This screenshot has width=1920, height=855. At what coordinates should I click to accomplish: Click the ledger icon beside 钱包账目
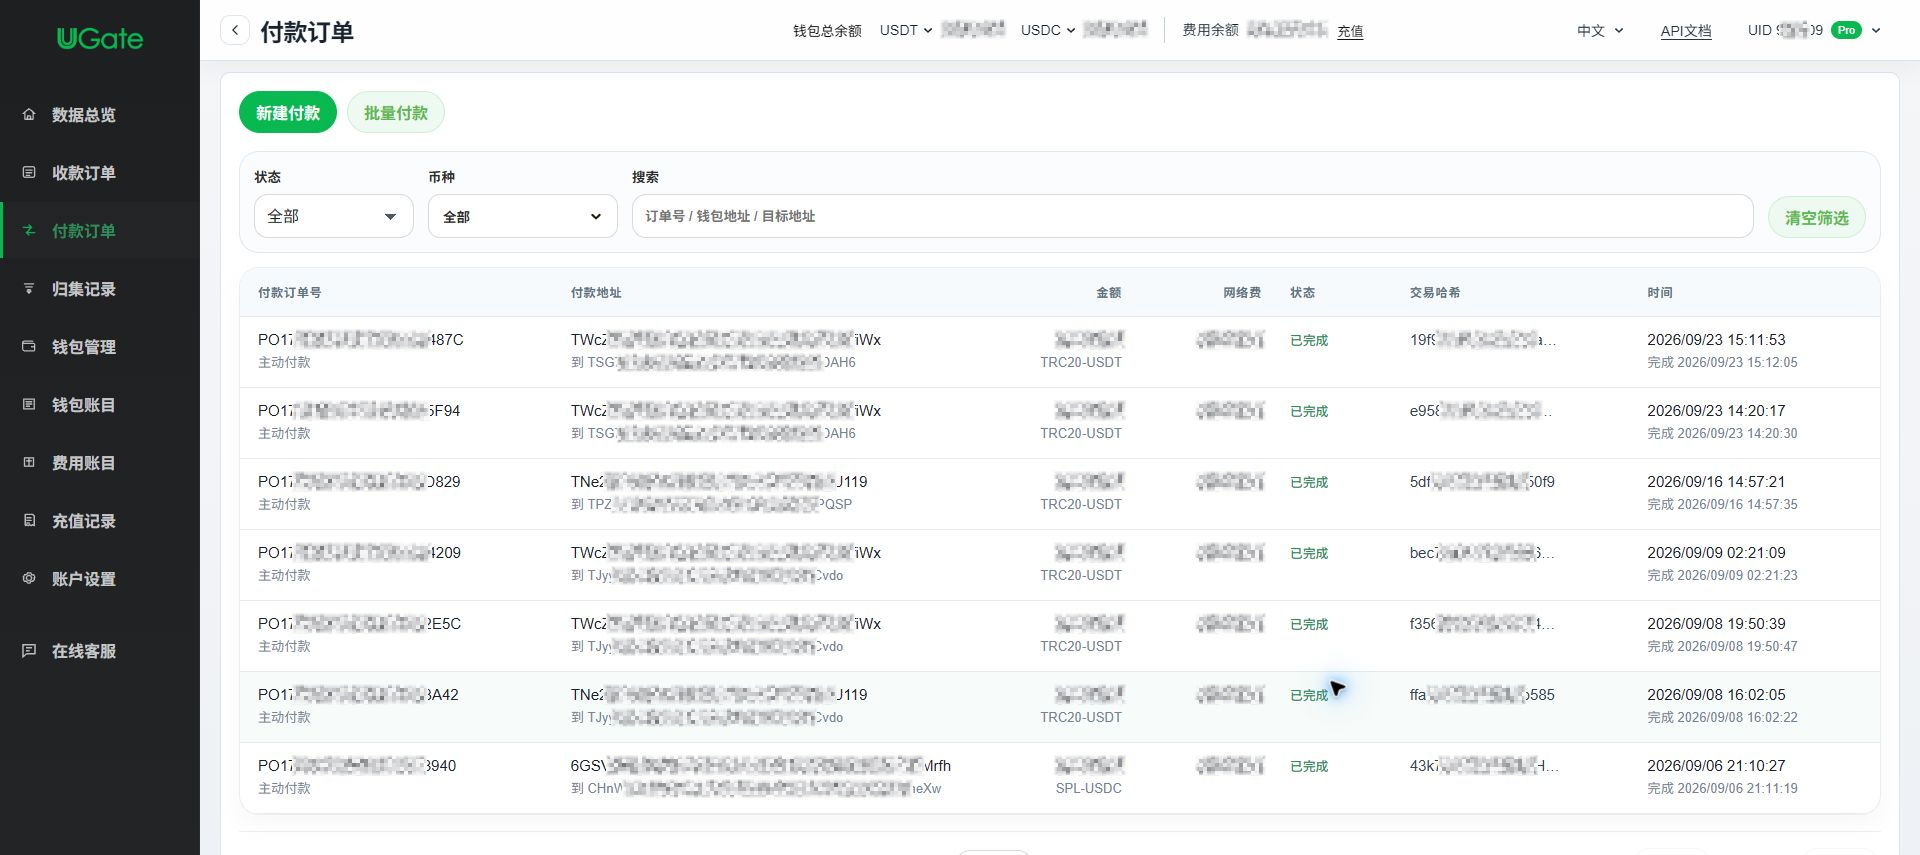pyautogui.click(x=29, y=404)
